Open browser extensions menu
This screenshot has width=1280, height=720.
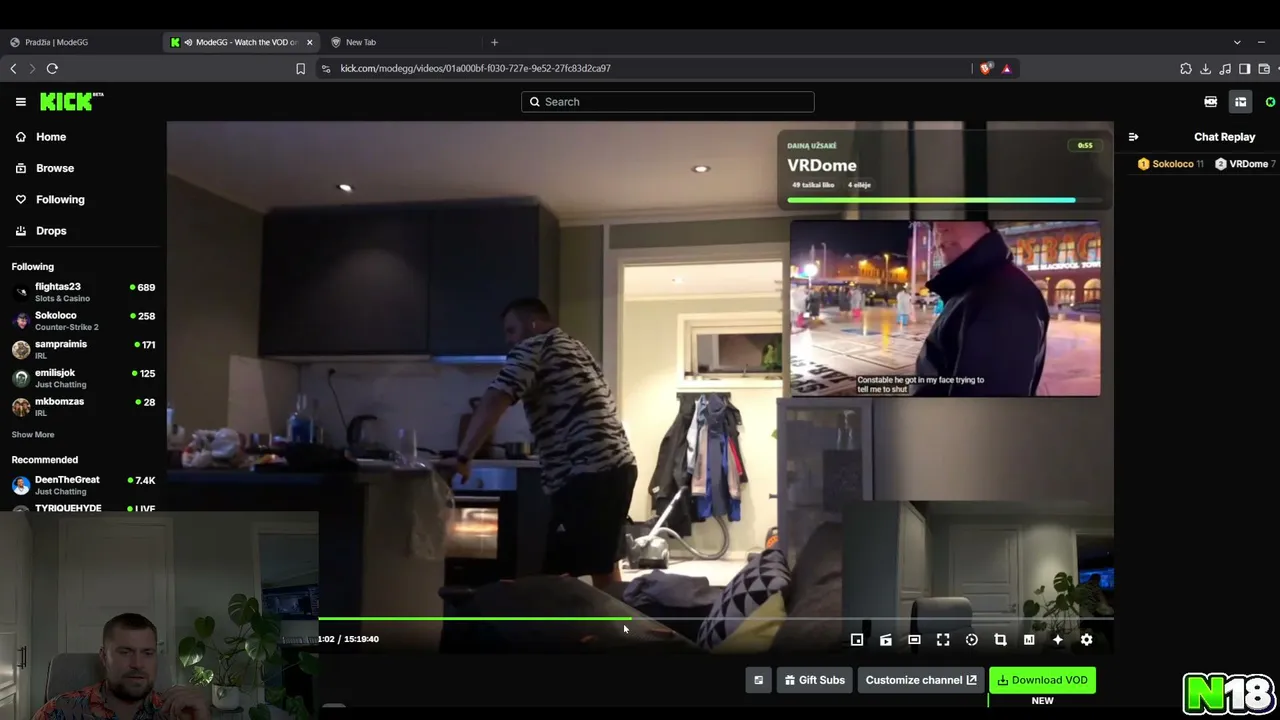pyautogui.click(x=1186, y=69)
